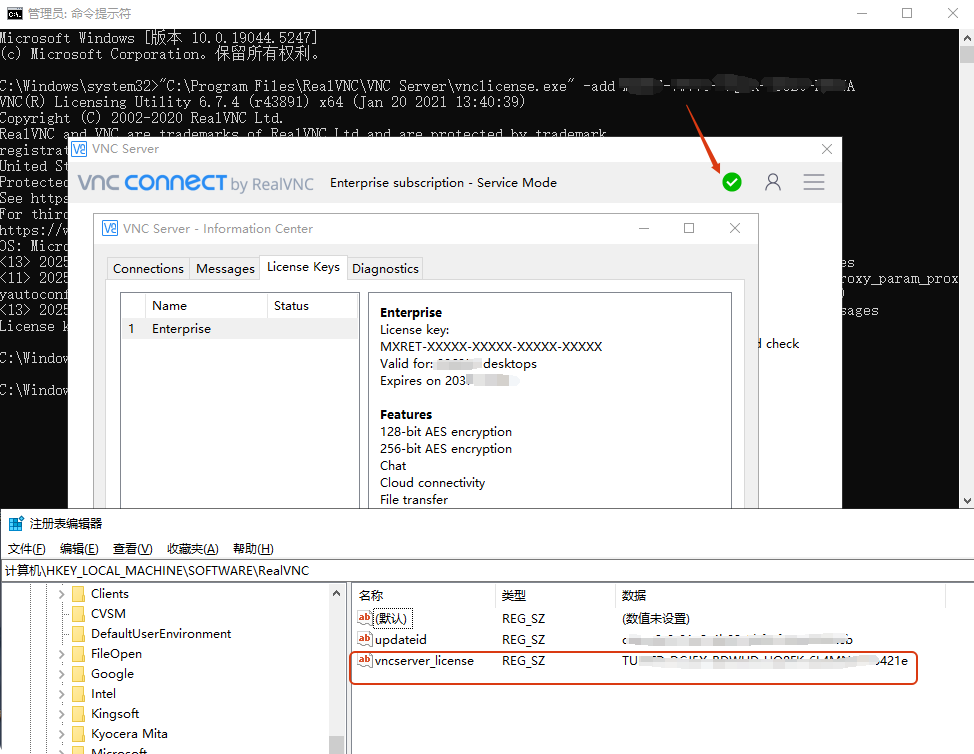974x754 pixels.
Task: Click the MXRET license key text
Action: click(x=491, y=347)
